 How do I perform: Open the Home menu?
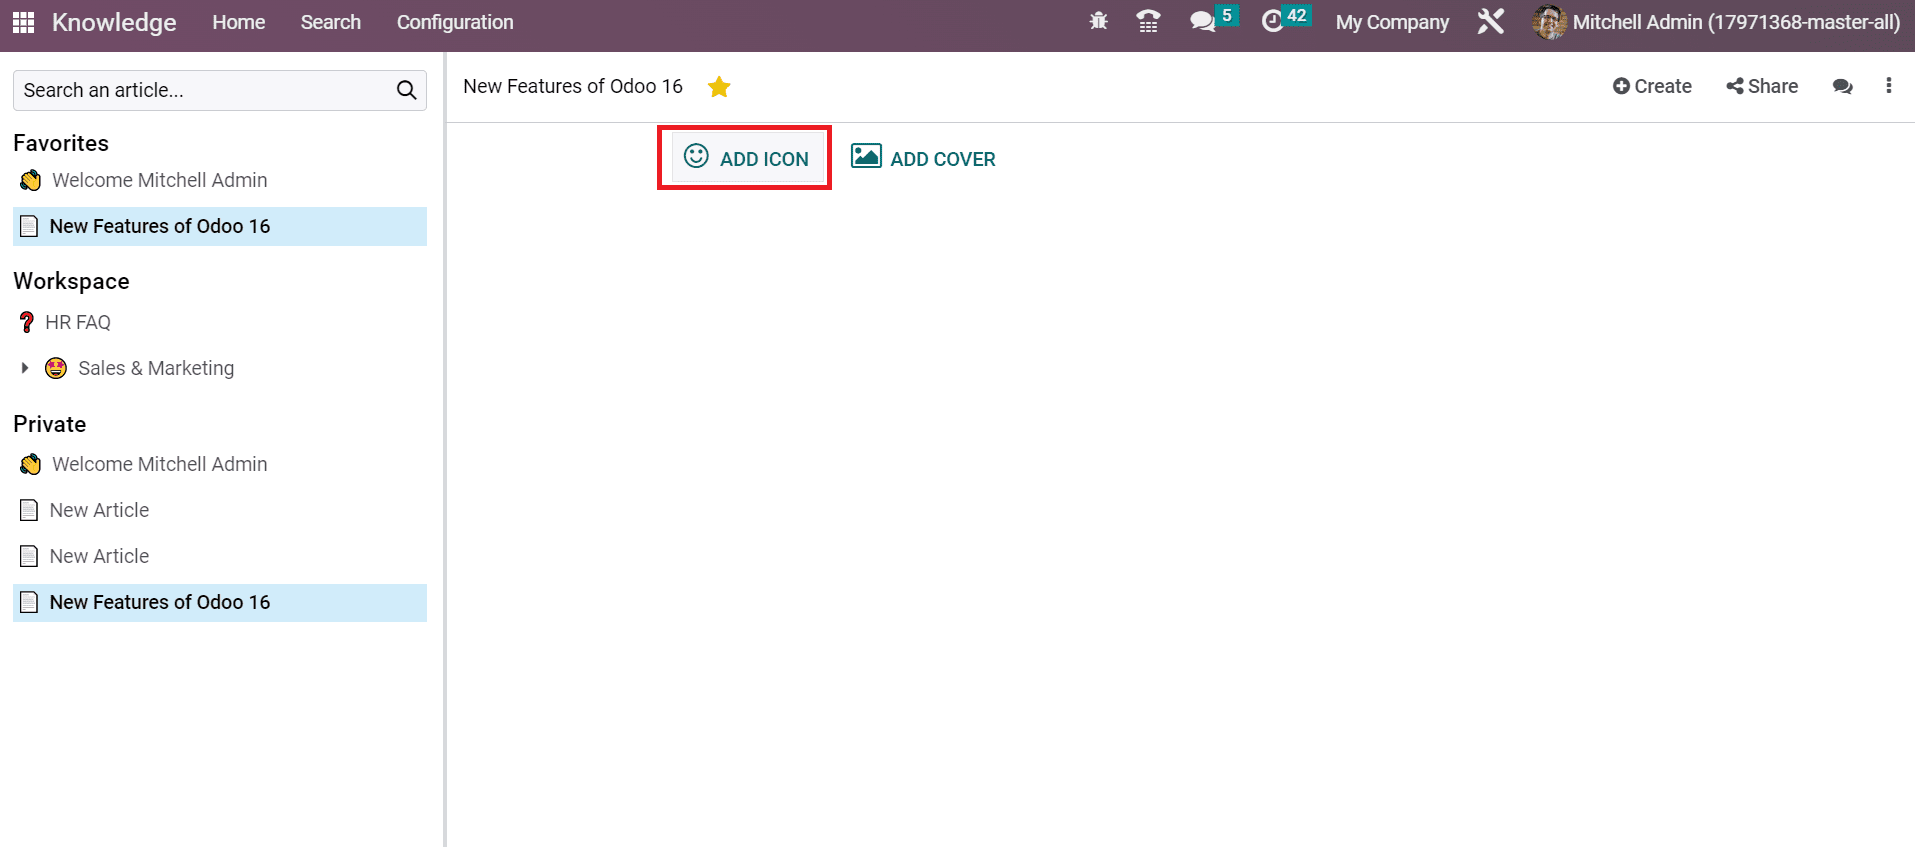pyautogui.click(x=239, y=22)
